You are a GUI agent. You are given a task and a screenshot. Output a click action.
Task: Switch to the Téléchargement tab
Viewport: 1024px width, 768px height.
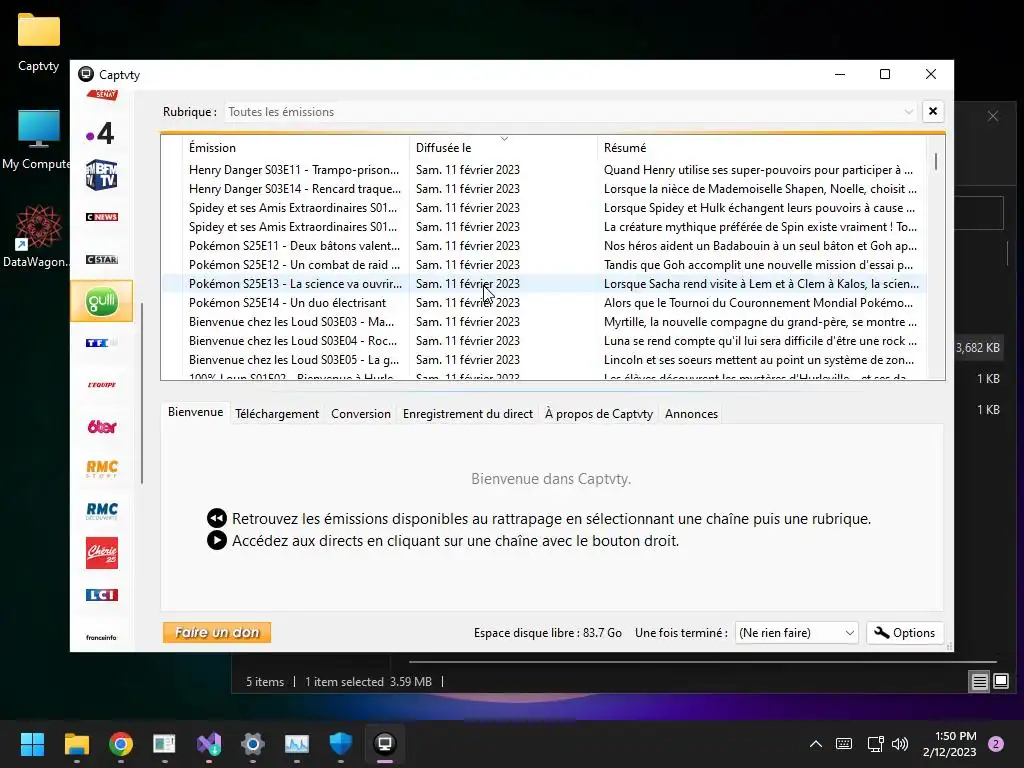point(277,414)
